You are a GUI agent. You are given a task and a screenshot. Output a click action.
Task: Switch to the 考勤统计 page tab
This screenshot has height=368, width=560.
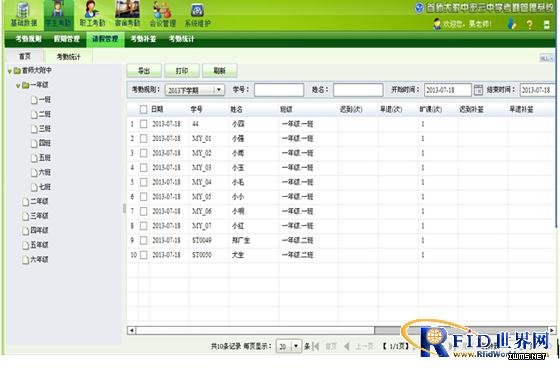(x=69, y=57)
